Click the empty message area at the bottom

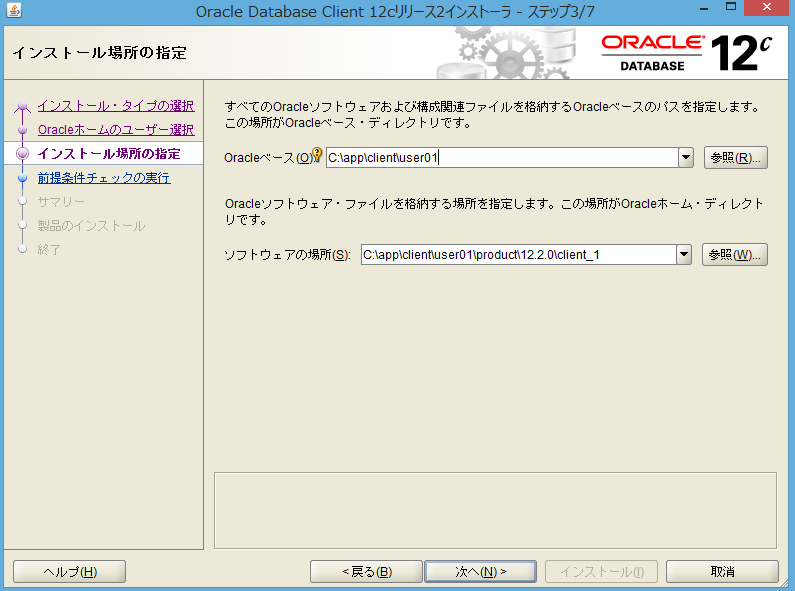pyautogui.click(x=495, y=510)
